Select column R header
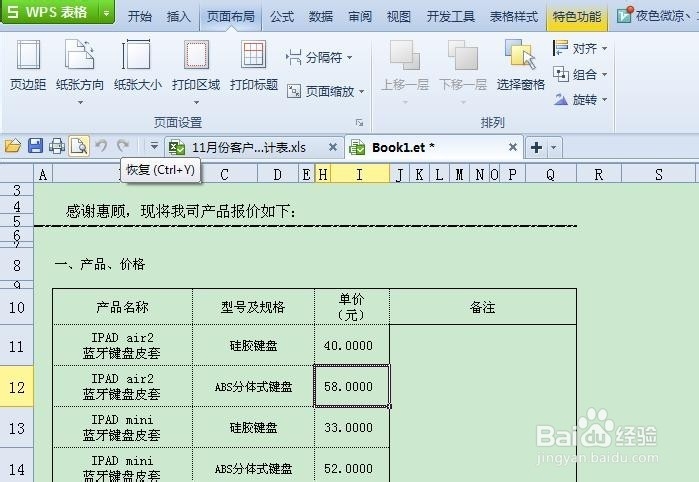699x482 pixels. [x=599, y=174]
